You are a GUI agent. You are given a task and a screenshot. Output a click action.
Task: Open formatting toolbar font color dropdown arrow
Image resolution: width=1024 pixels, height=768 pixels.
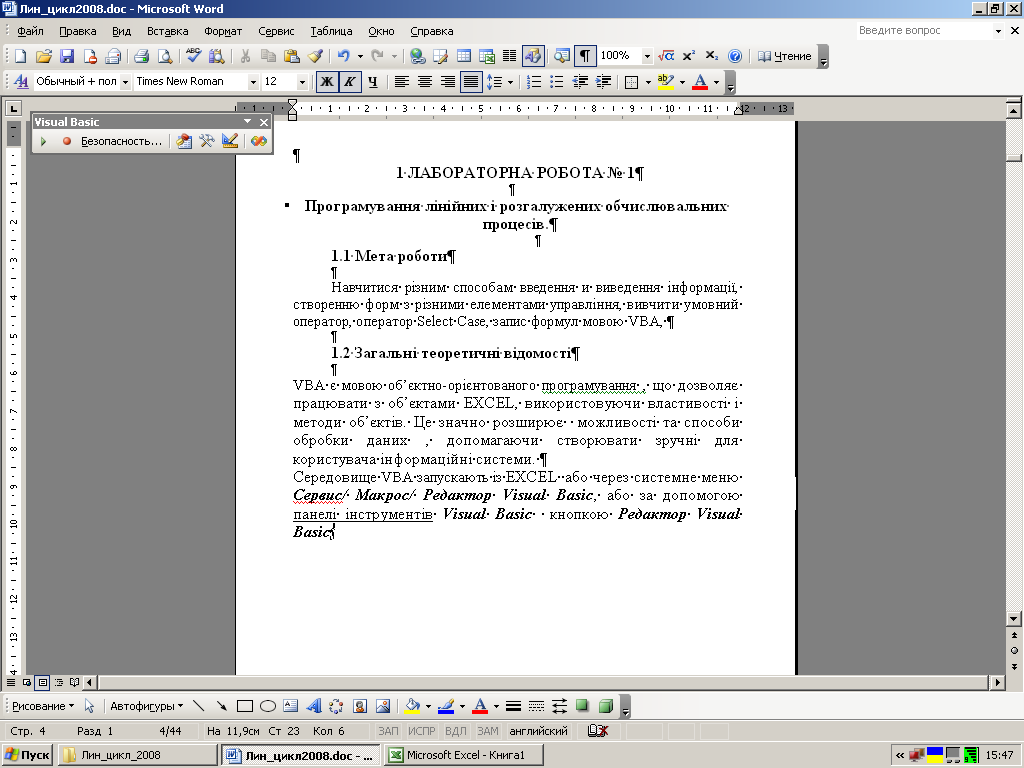716,82
